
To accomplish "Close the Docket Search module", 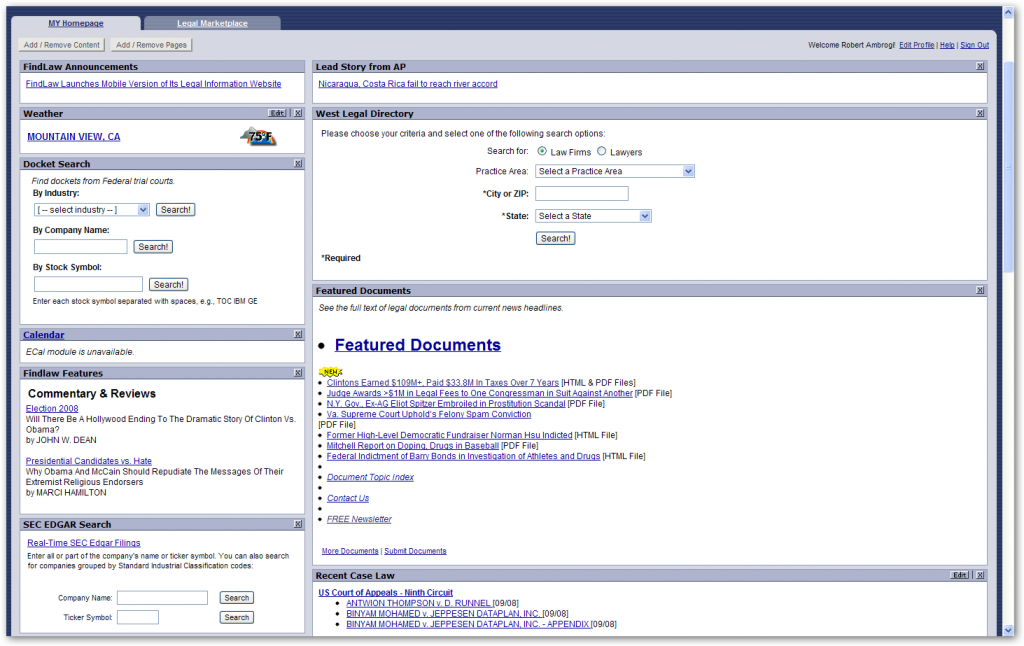I will 298,164.
